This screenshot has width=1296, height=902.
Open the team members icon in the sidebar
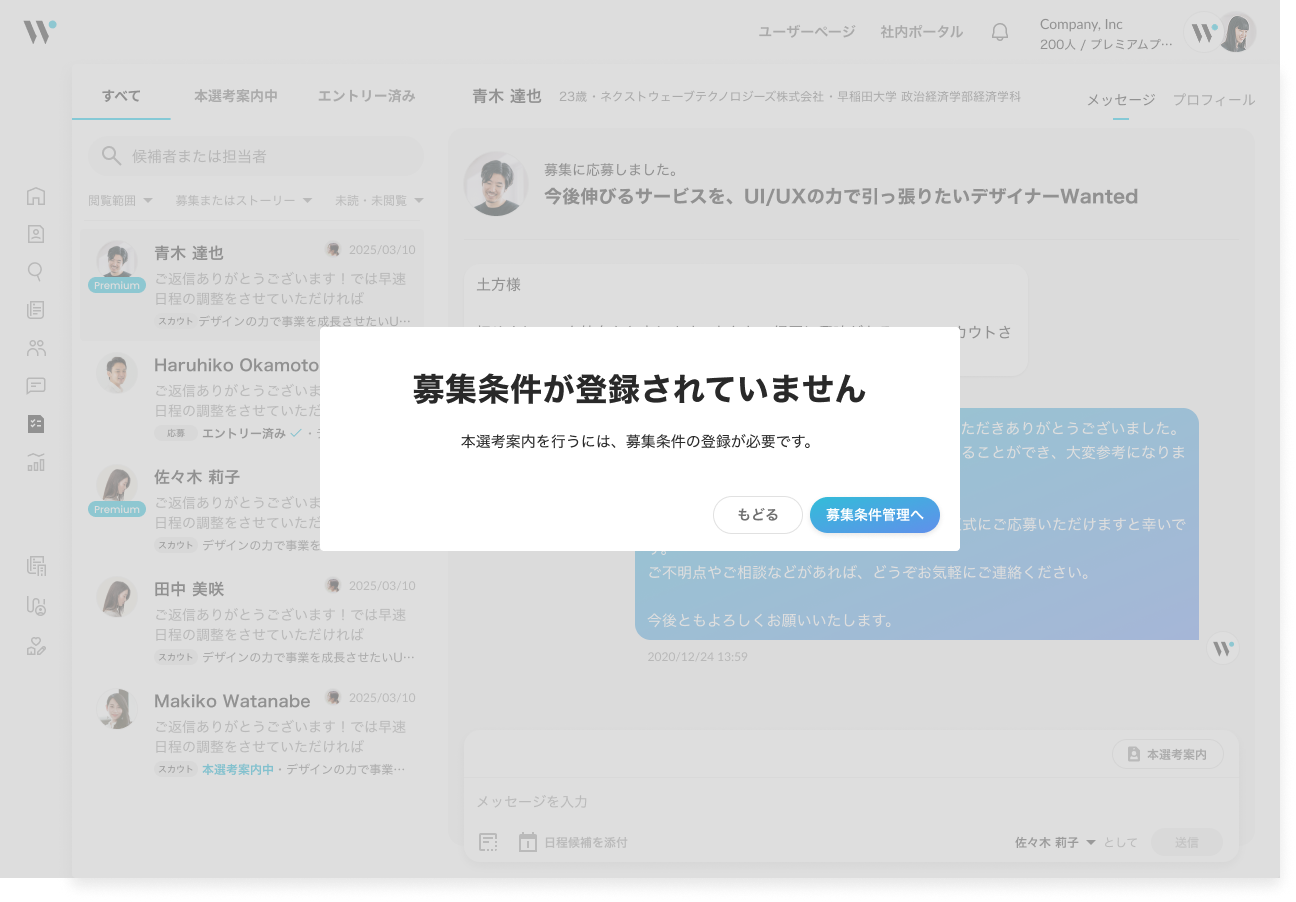click(36, 347)
